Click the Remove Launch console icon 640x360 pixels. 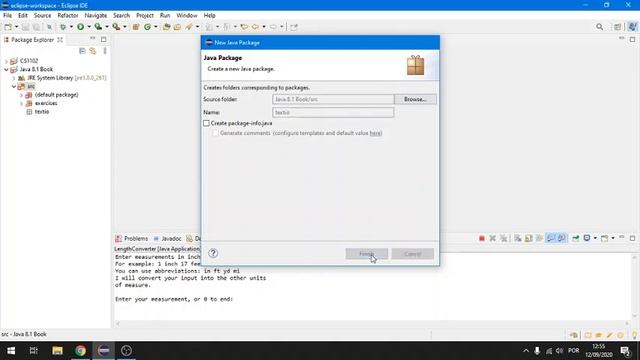pyautogui.click(x=493, y=238)
